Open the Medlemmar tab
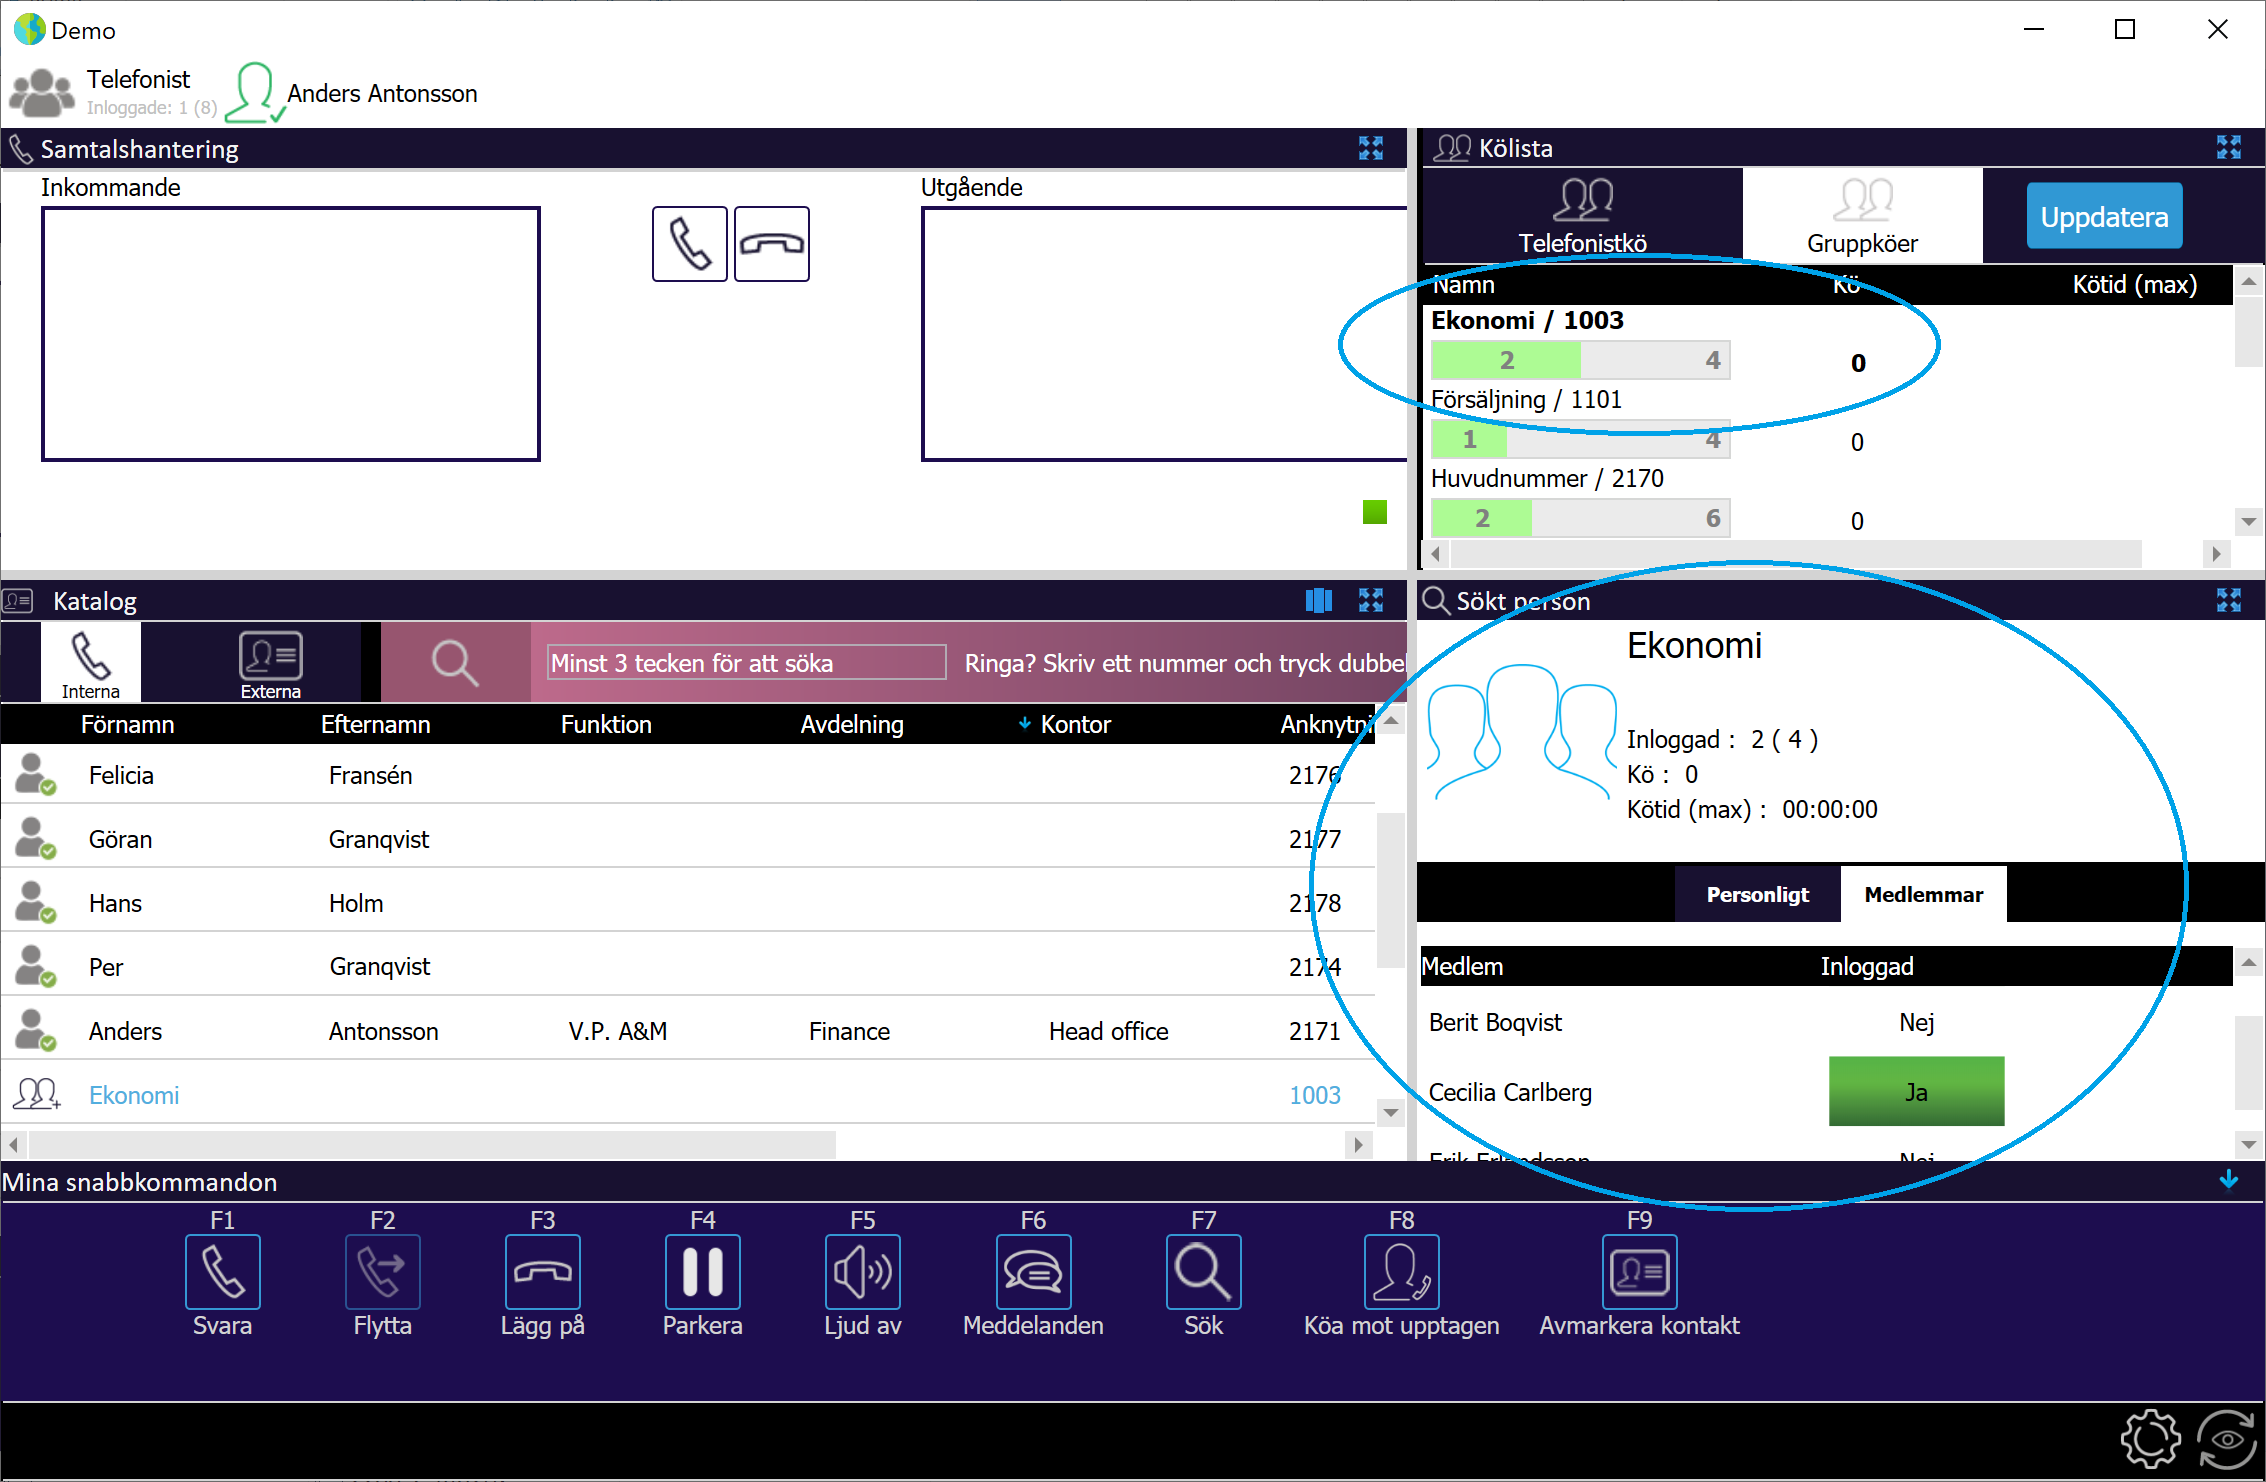 tap(1924, 894)
